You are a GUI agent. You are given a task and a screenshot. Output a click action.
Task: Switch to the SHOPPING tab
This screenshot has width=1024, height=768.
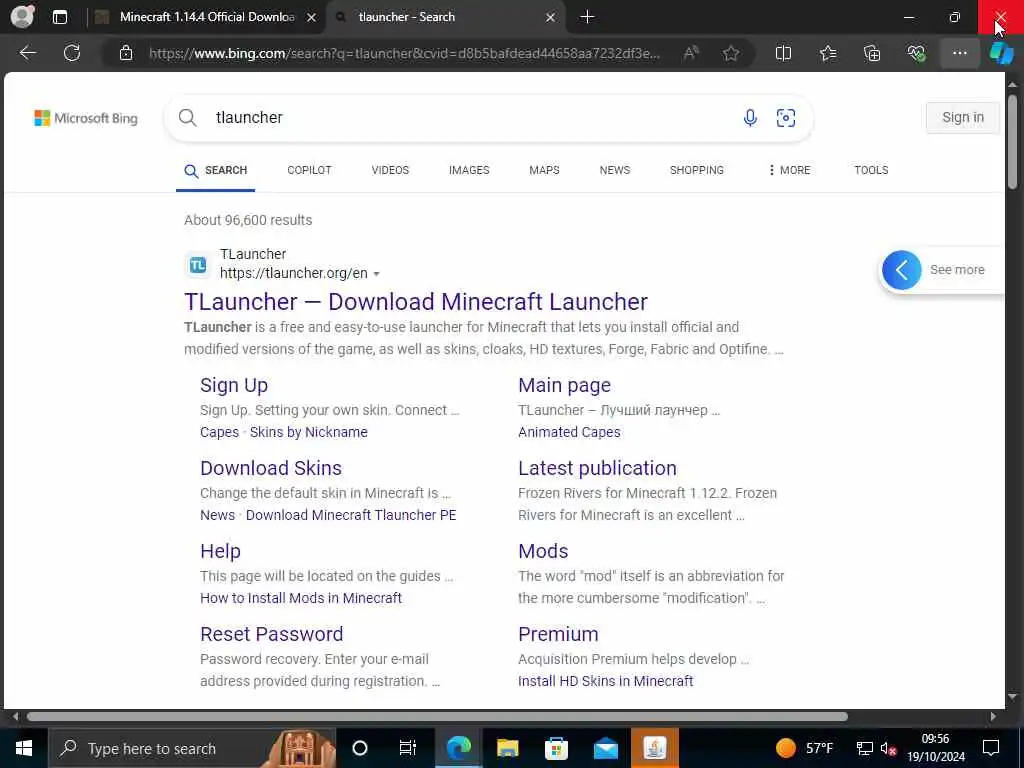pos(696,170)
